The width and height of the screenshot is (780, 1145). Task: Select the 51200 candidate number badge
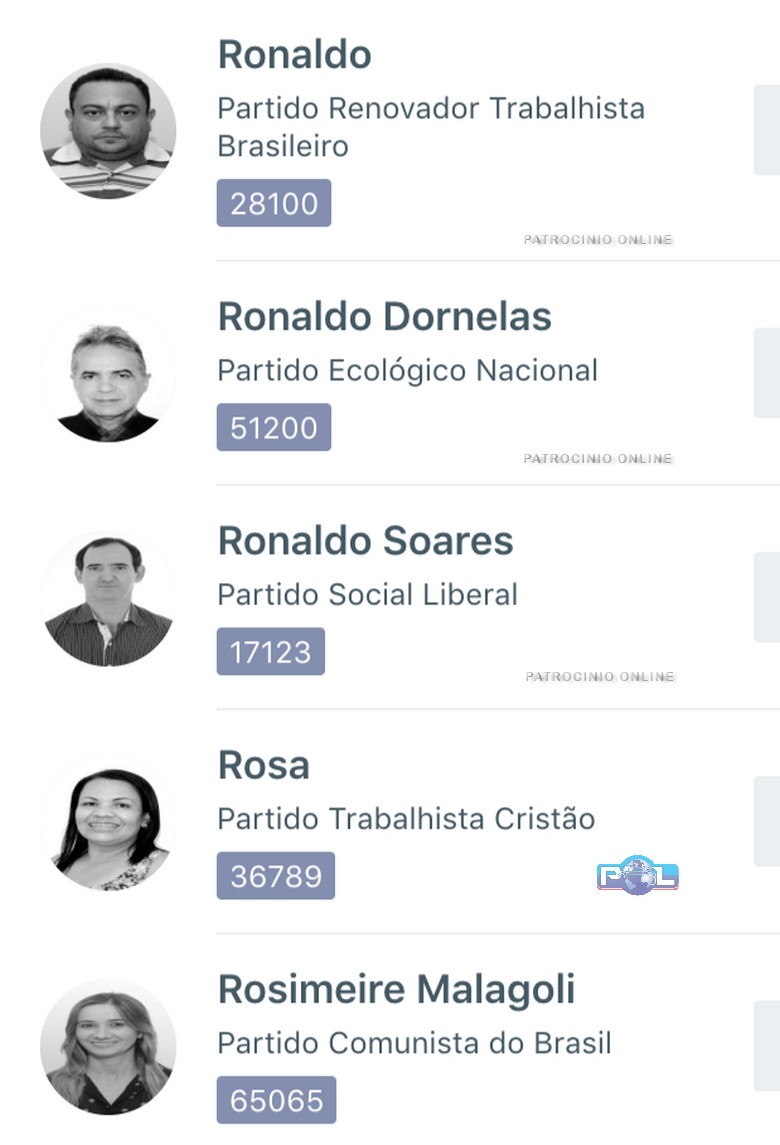click(274, 428)
